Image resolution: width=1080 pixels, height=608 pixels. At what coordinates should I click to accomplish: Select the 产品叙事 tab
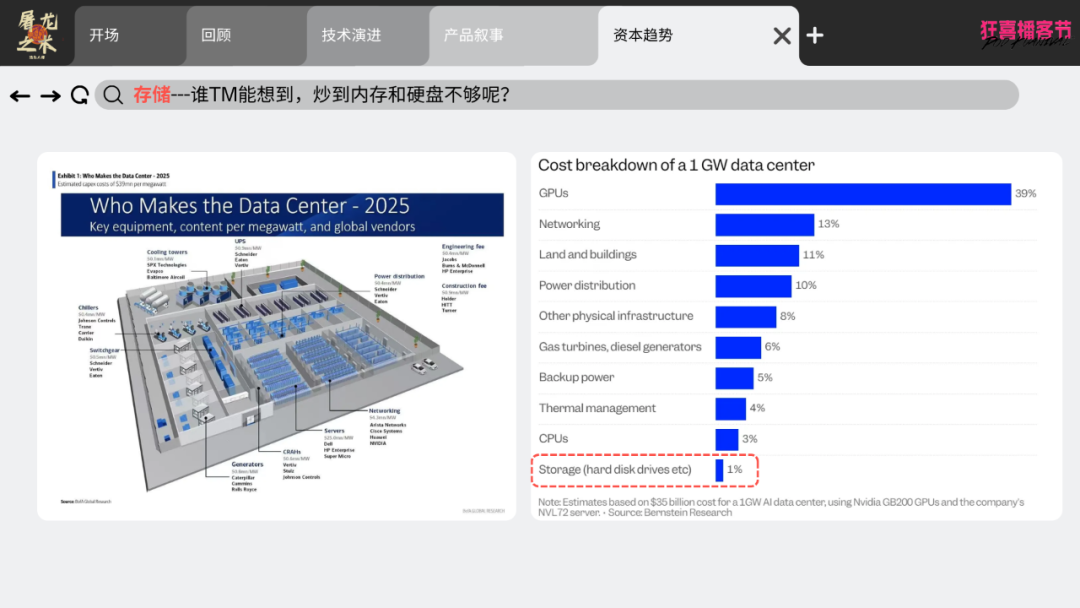[x=514, y=36]
